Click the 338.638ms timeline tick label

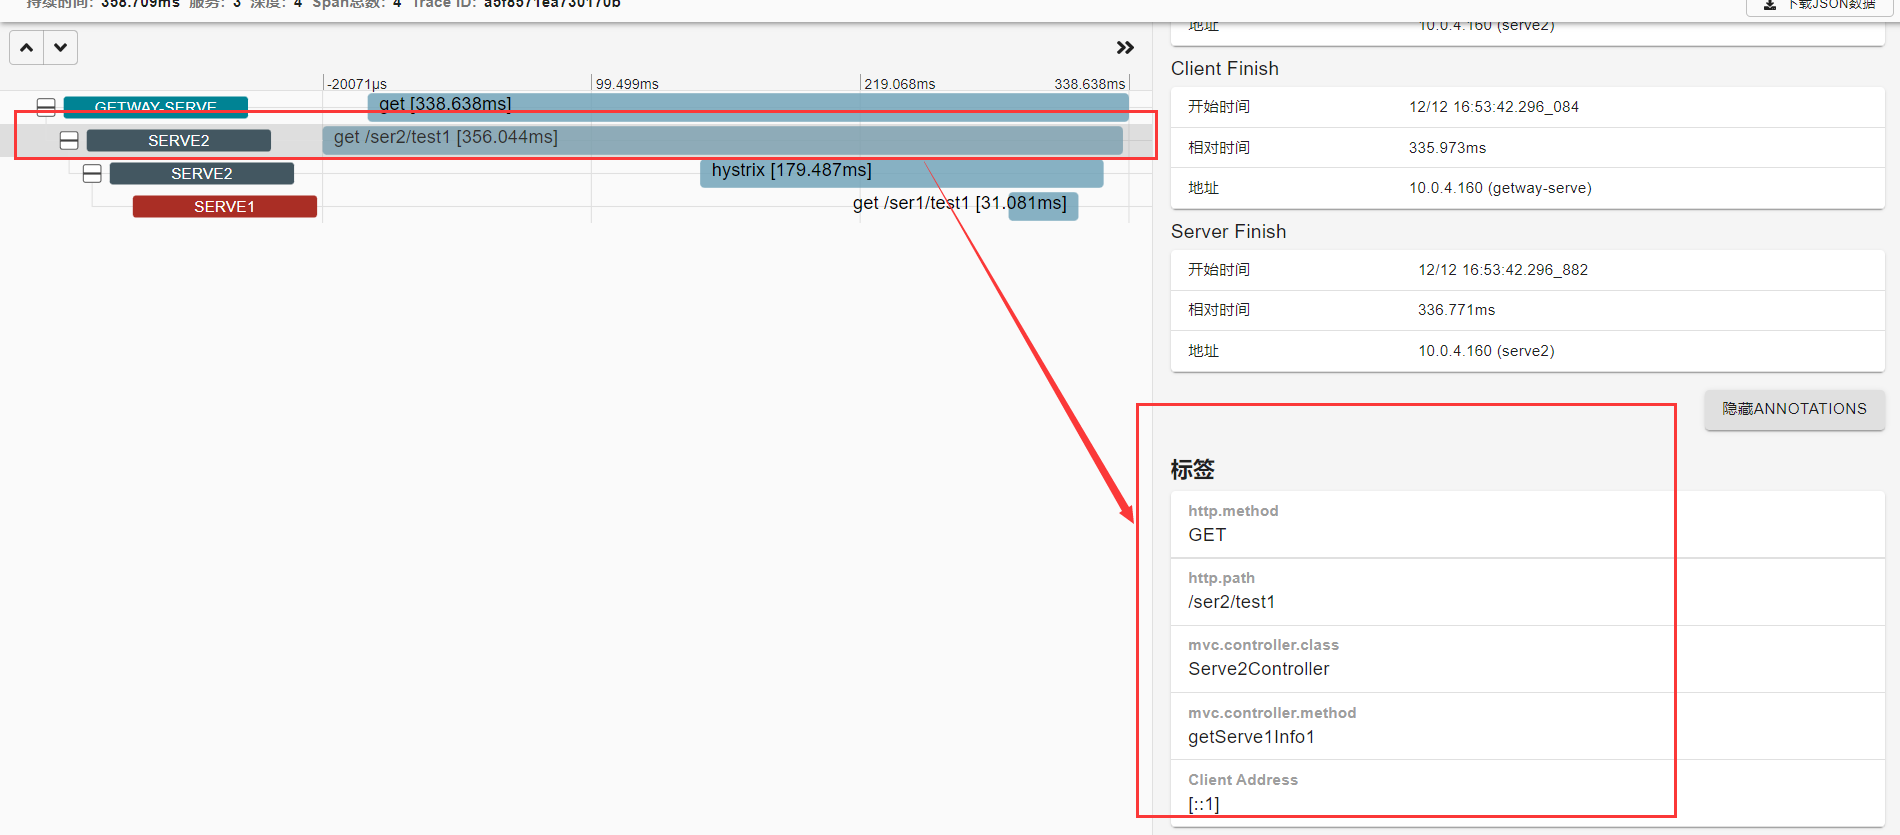point(1090,84)
